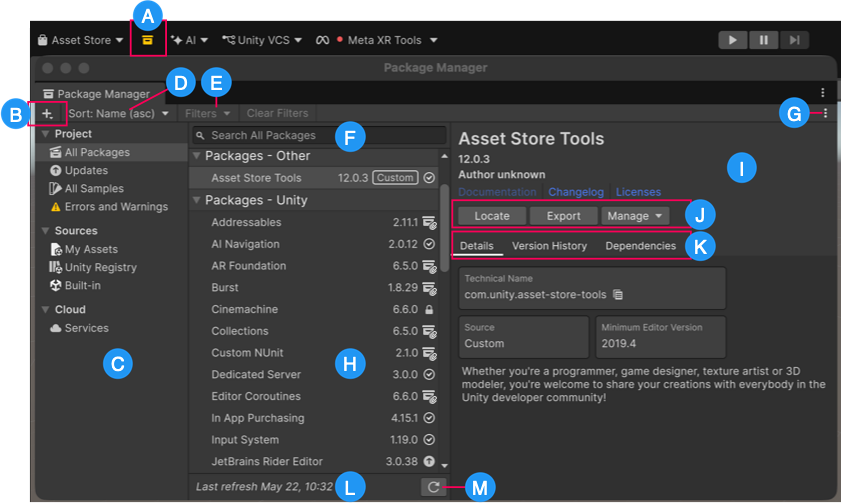The image size is (841, 503).
Task: Select Cinemachine package
Action: coord(314,309)
